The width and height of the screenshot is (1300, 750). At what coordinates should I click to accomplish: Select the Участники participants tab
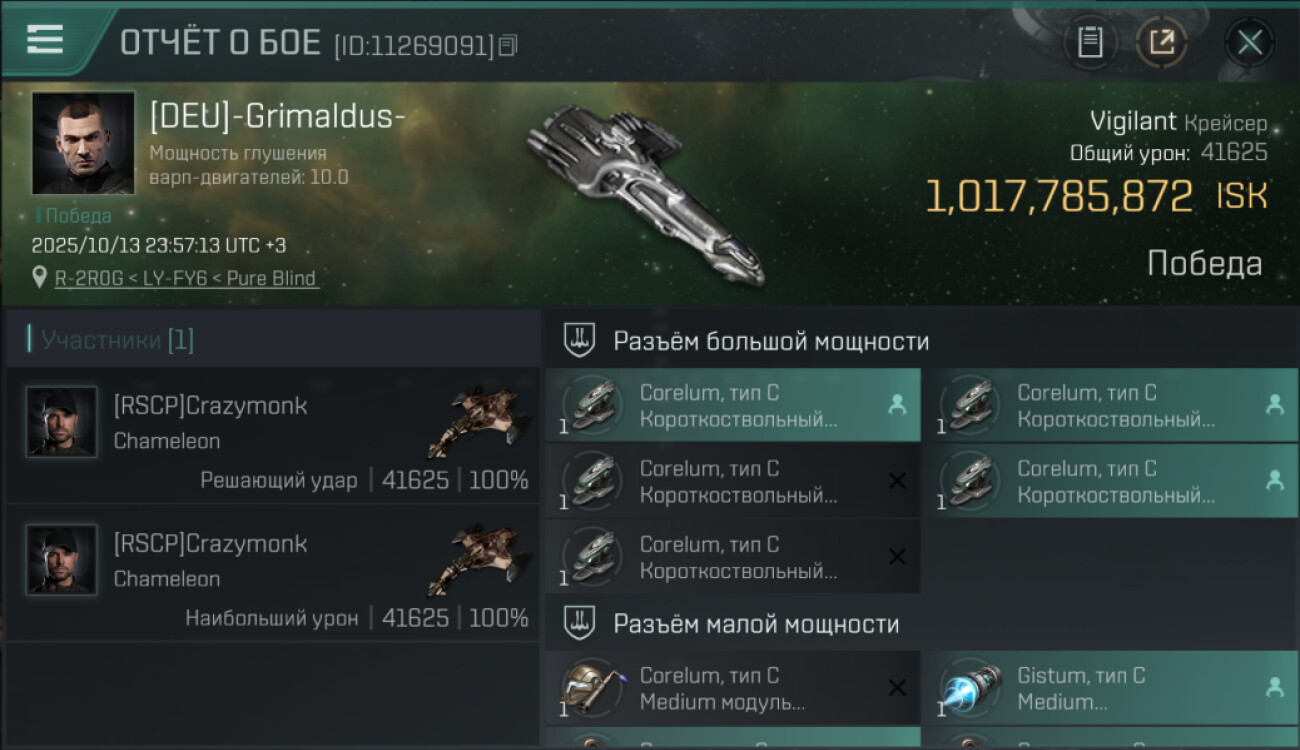(x=110, y=340)
